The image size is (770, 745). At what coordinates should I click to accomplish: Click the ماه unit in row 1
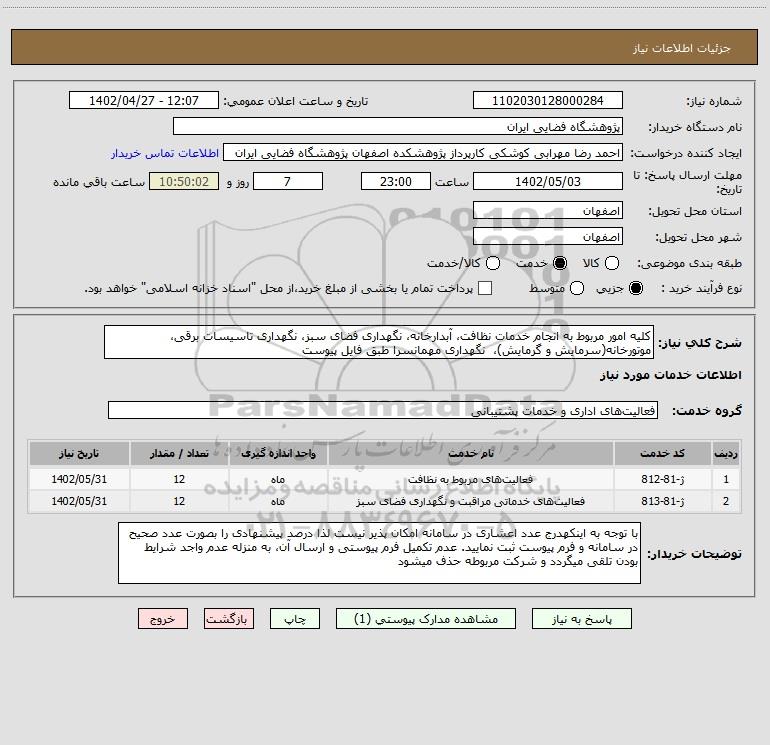278,479
